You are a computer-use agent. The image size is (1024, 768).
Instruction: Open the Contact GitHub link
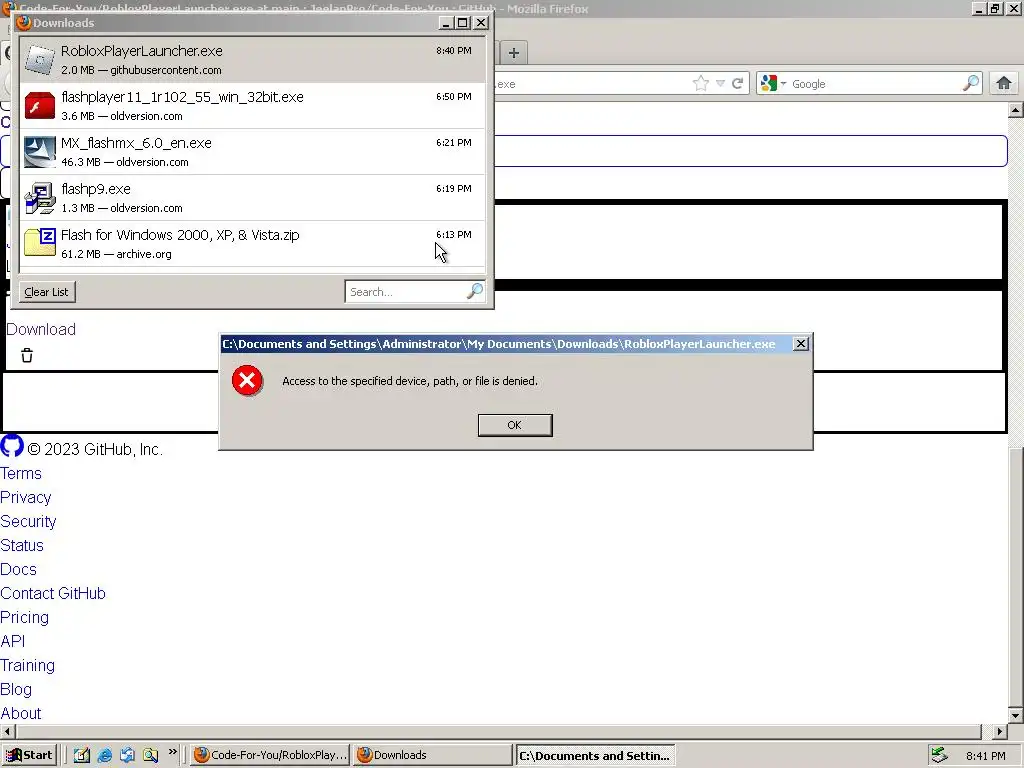(x=53, y=593)
